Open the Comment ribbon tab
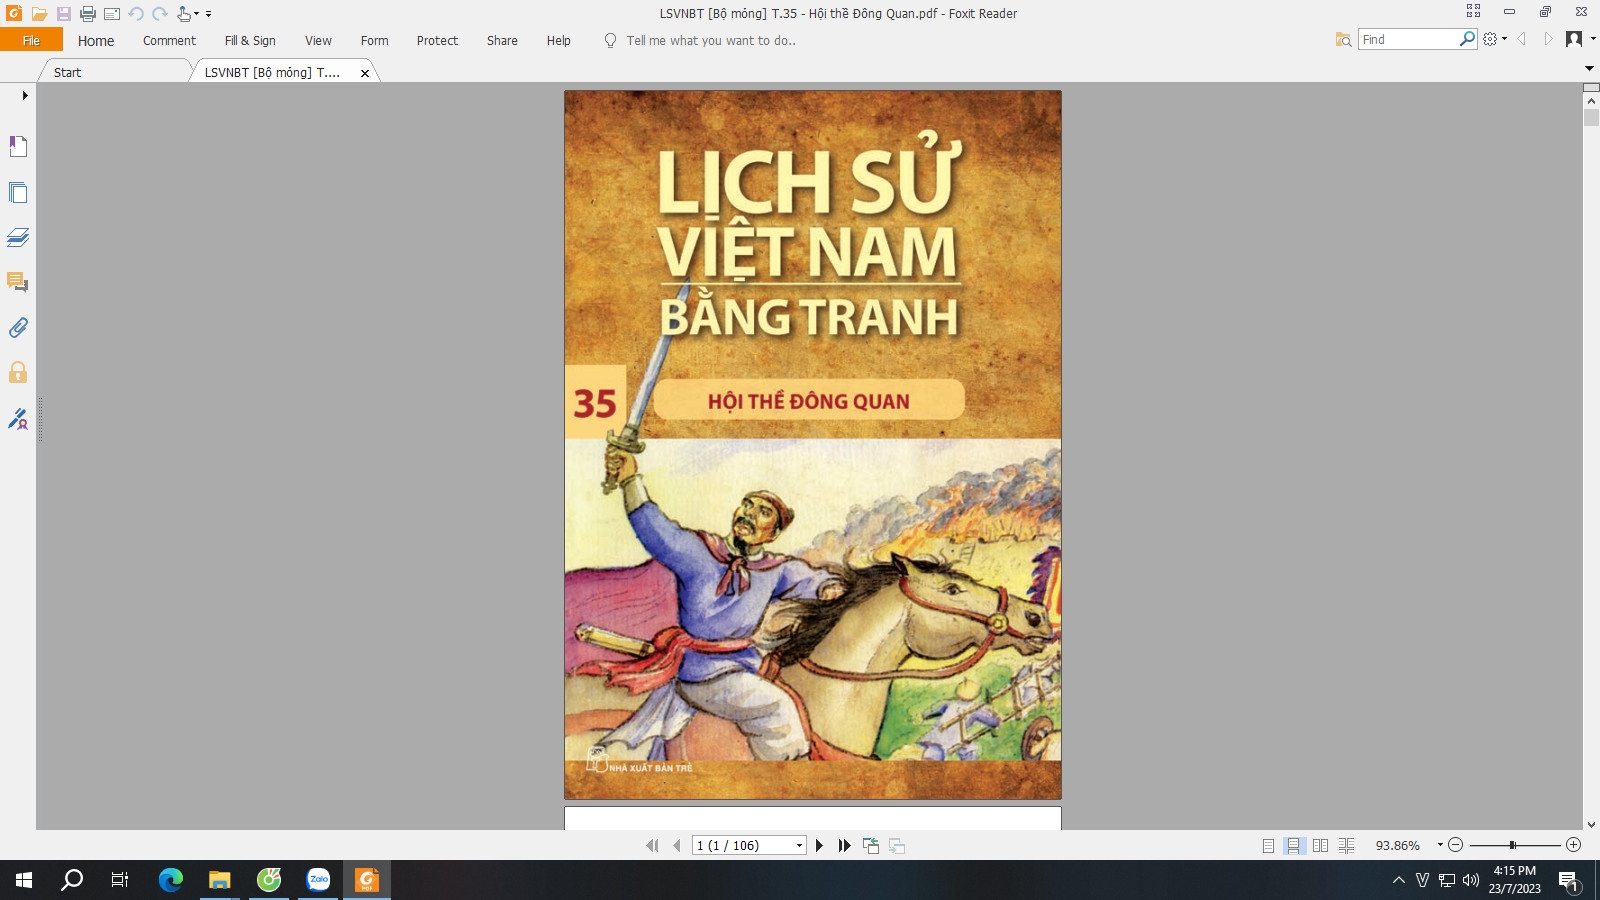The image size is (1600, 900). coord(169,40)
